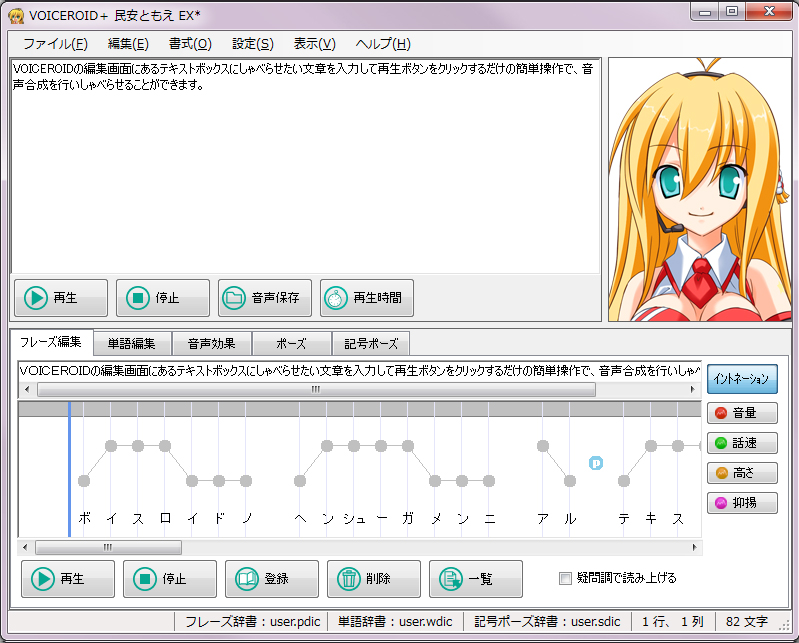Register the phrase with the 登録 button
The height and width of the screenshot is (643, 799).
pos(272,579)
